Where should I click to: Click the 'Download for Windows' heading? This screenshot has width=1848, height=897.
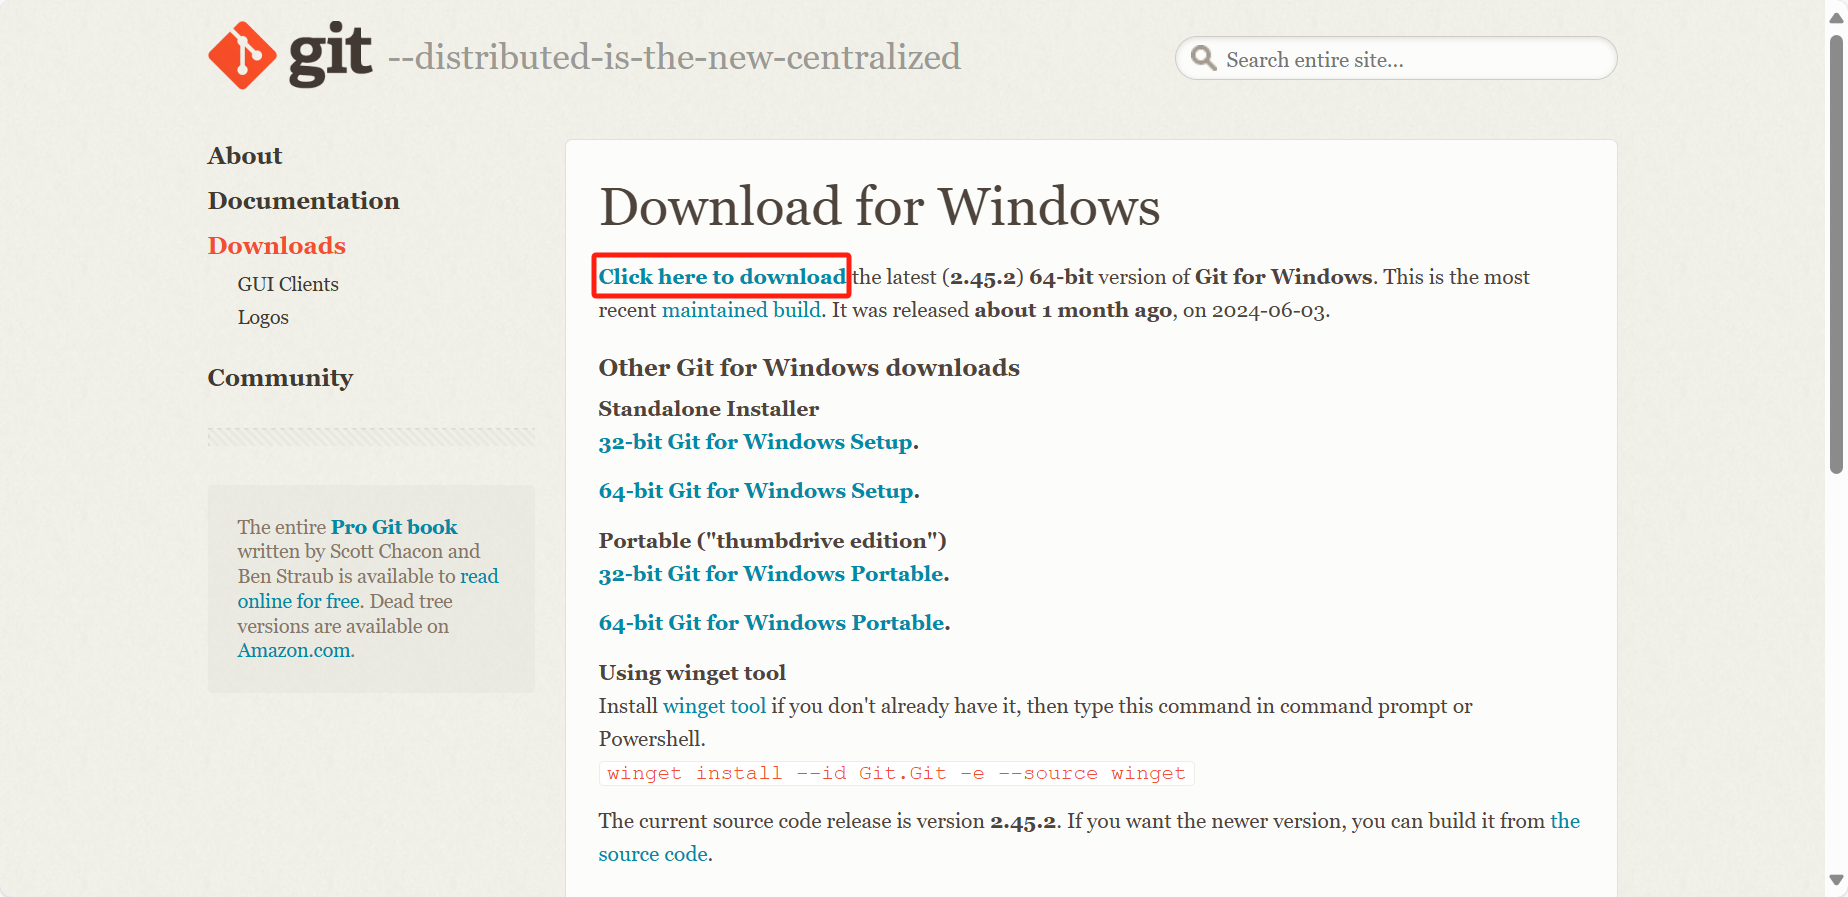click(880, 207)
